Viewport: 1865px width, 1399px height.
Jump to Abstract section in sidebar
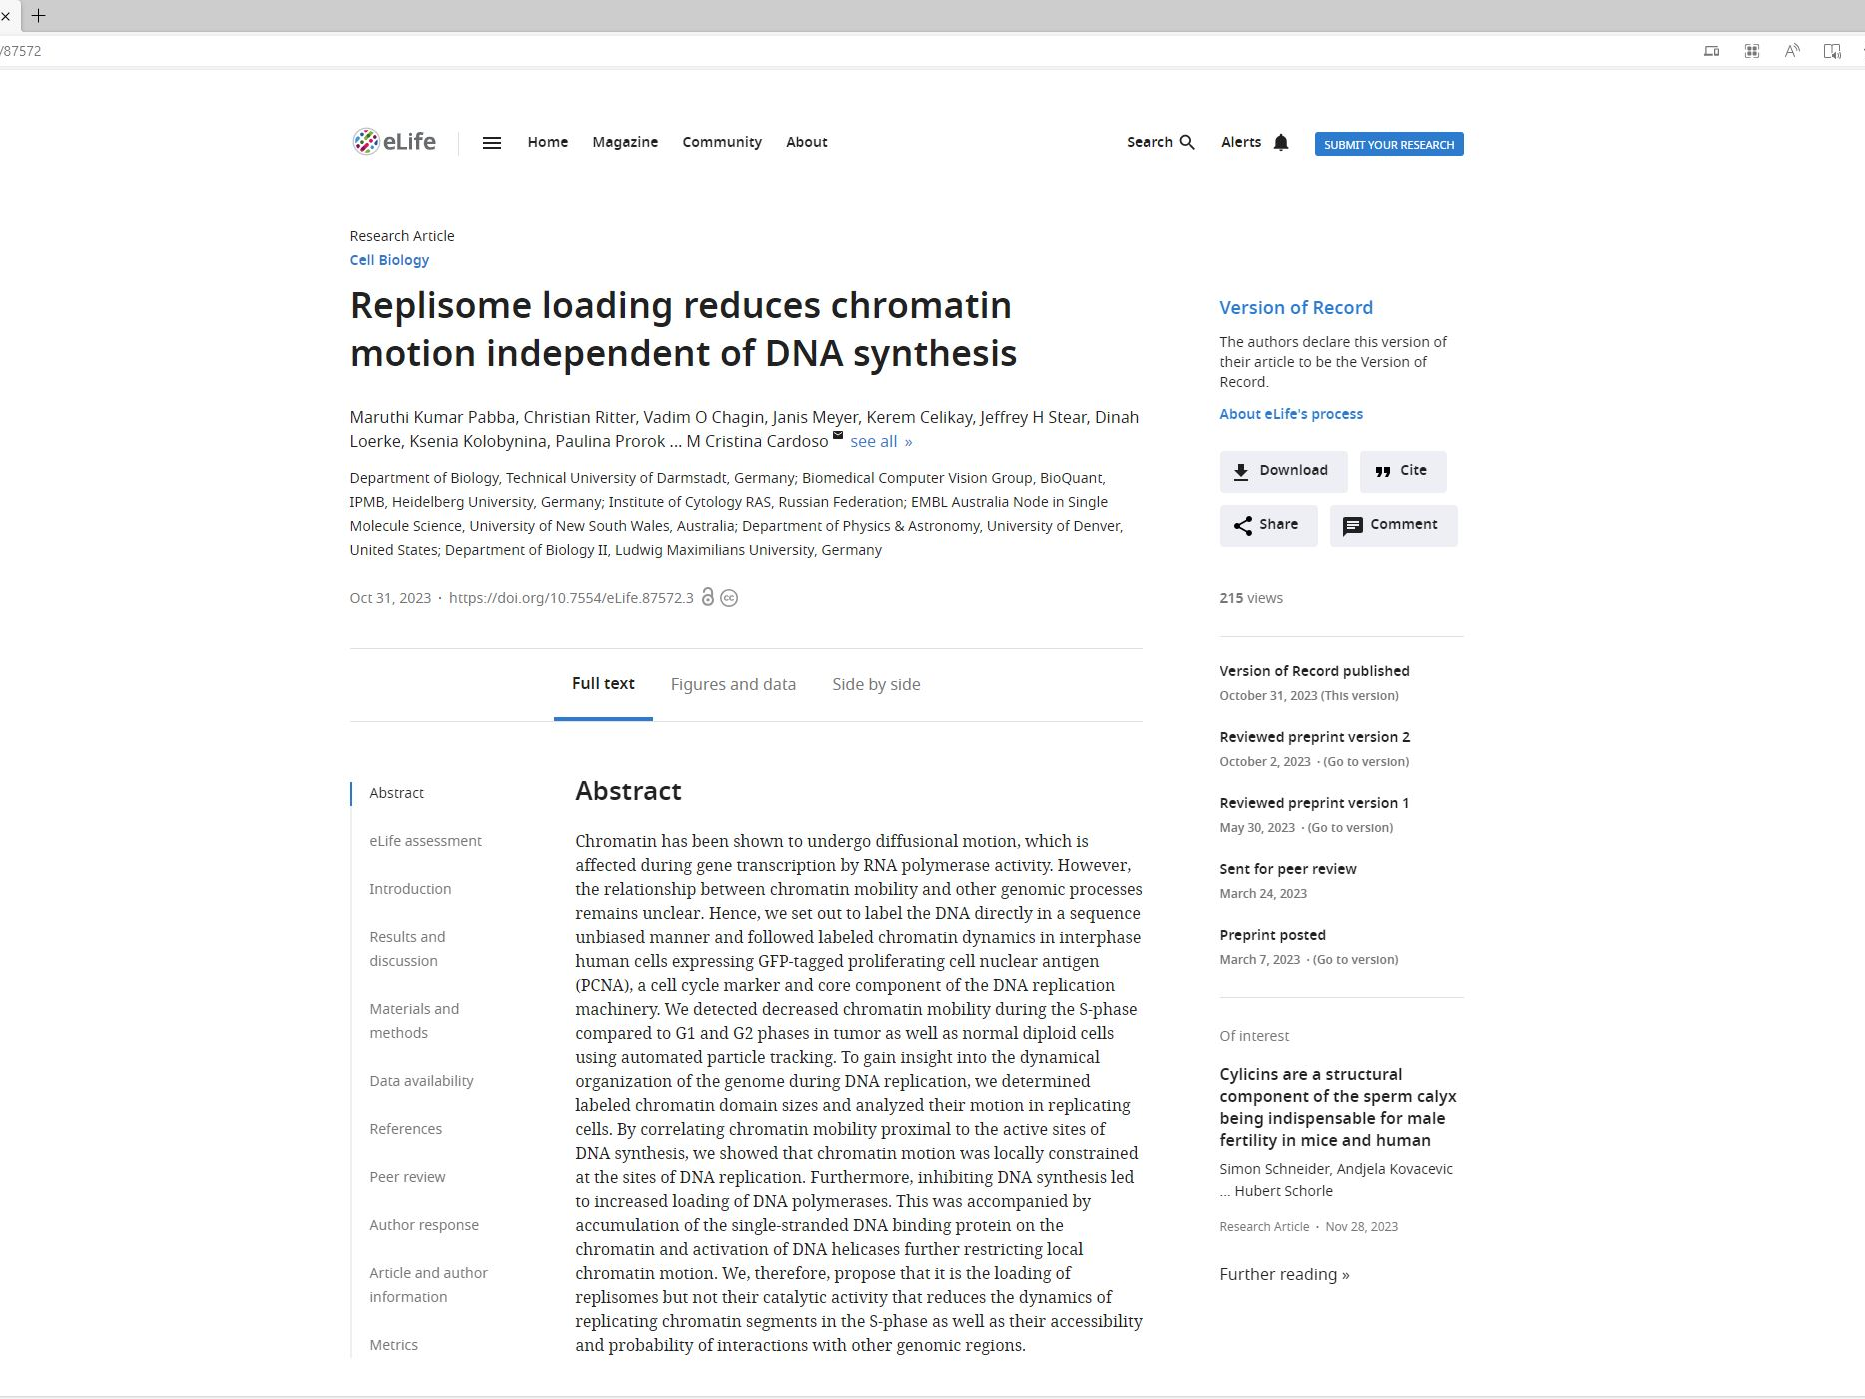(396, 793)
